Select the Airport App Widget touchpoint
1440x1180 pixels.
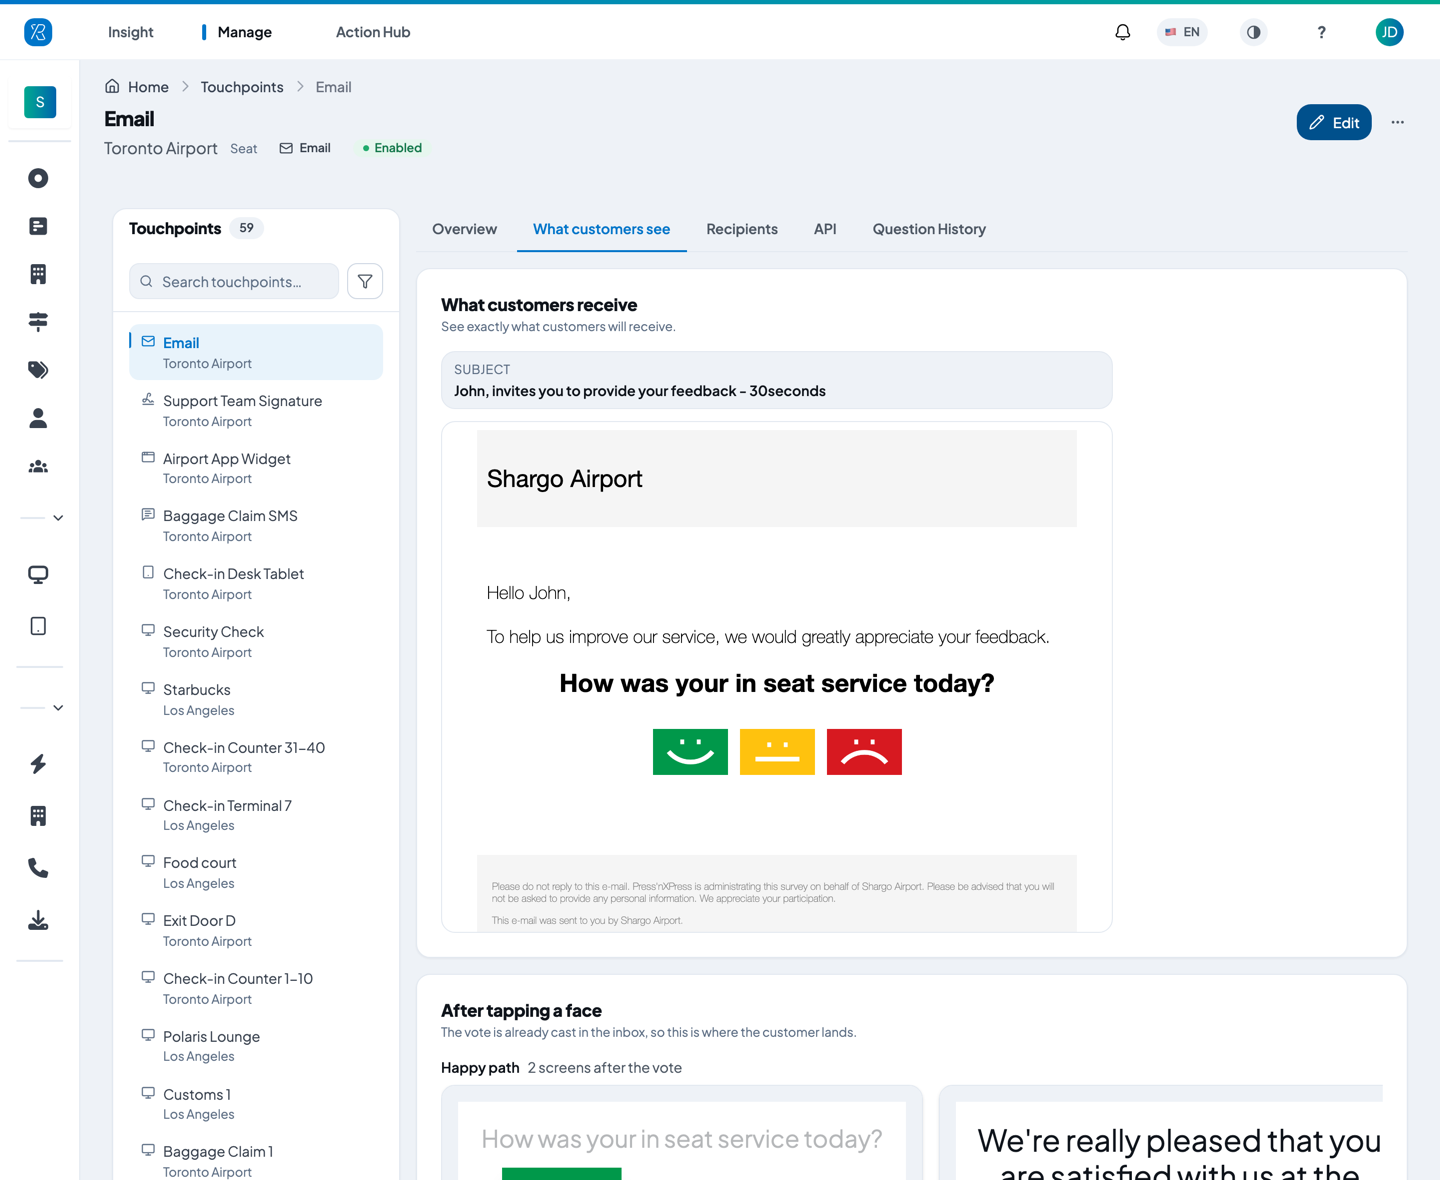pos(256,468)
